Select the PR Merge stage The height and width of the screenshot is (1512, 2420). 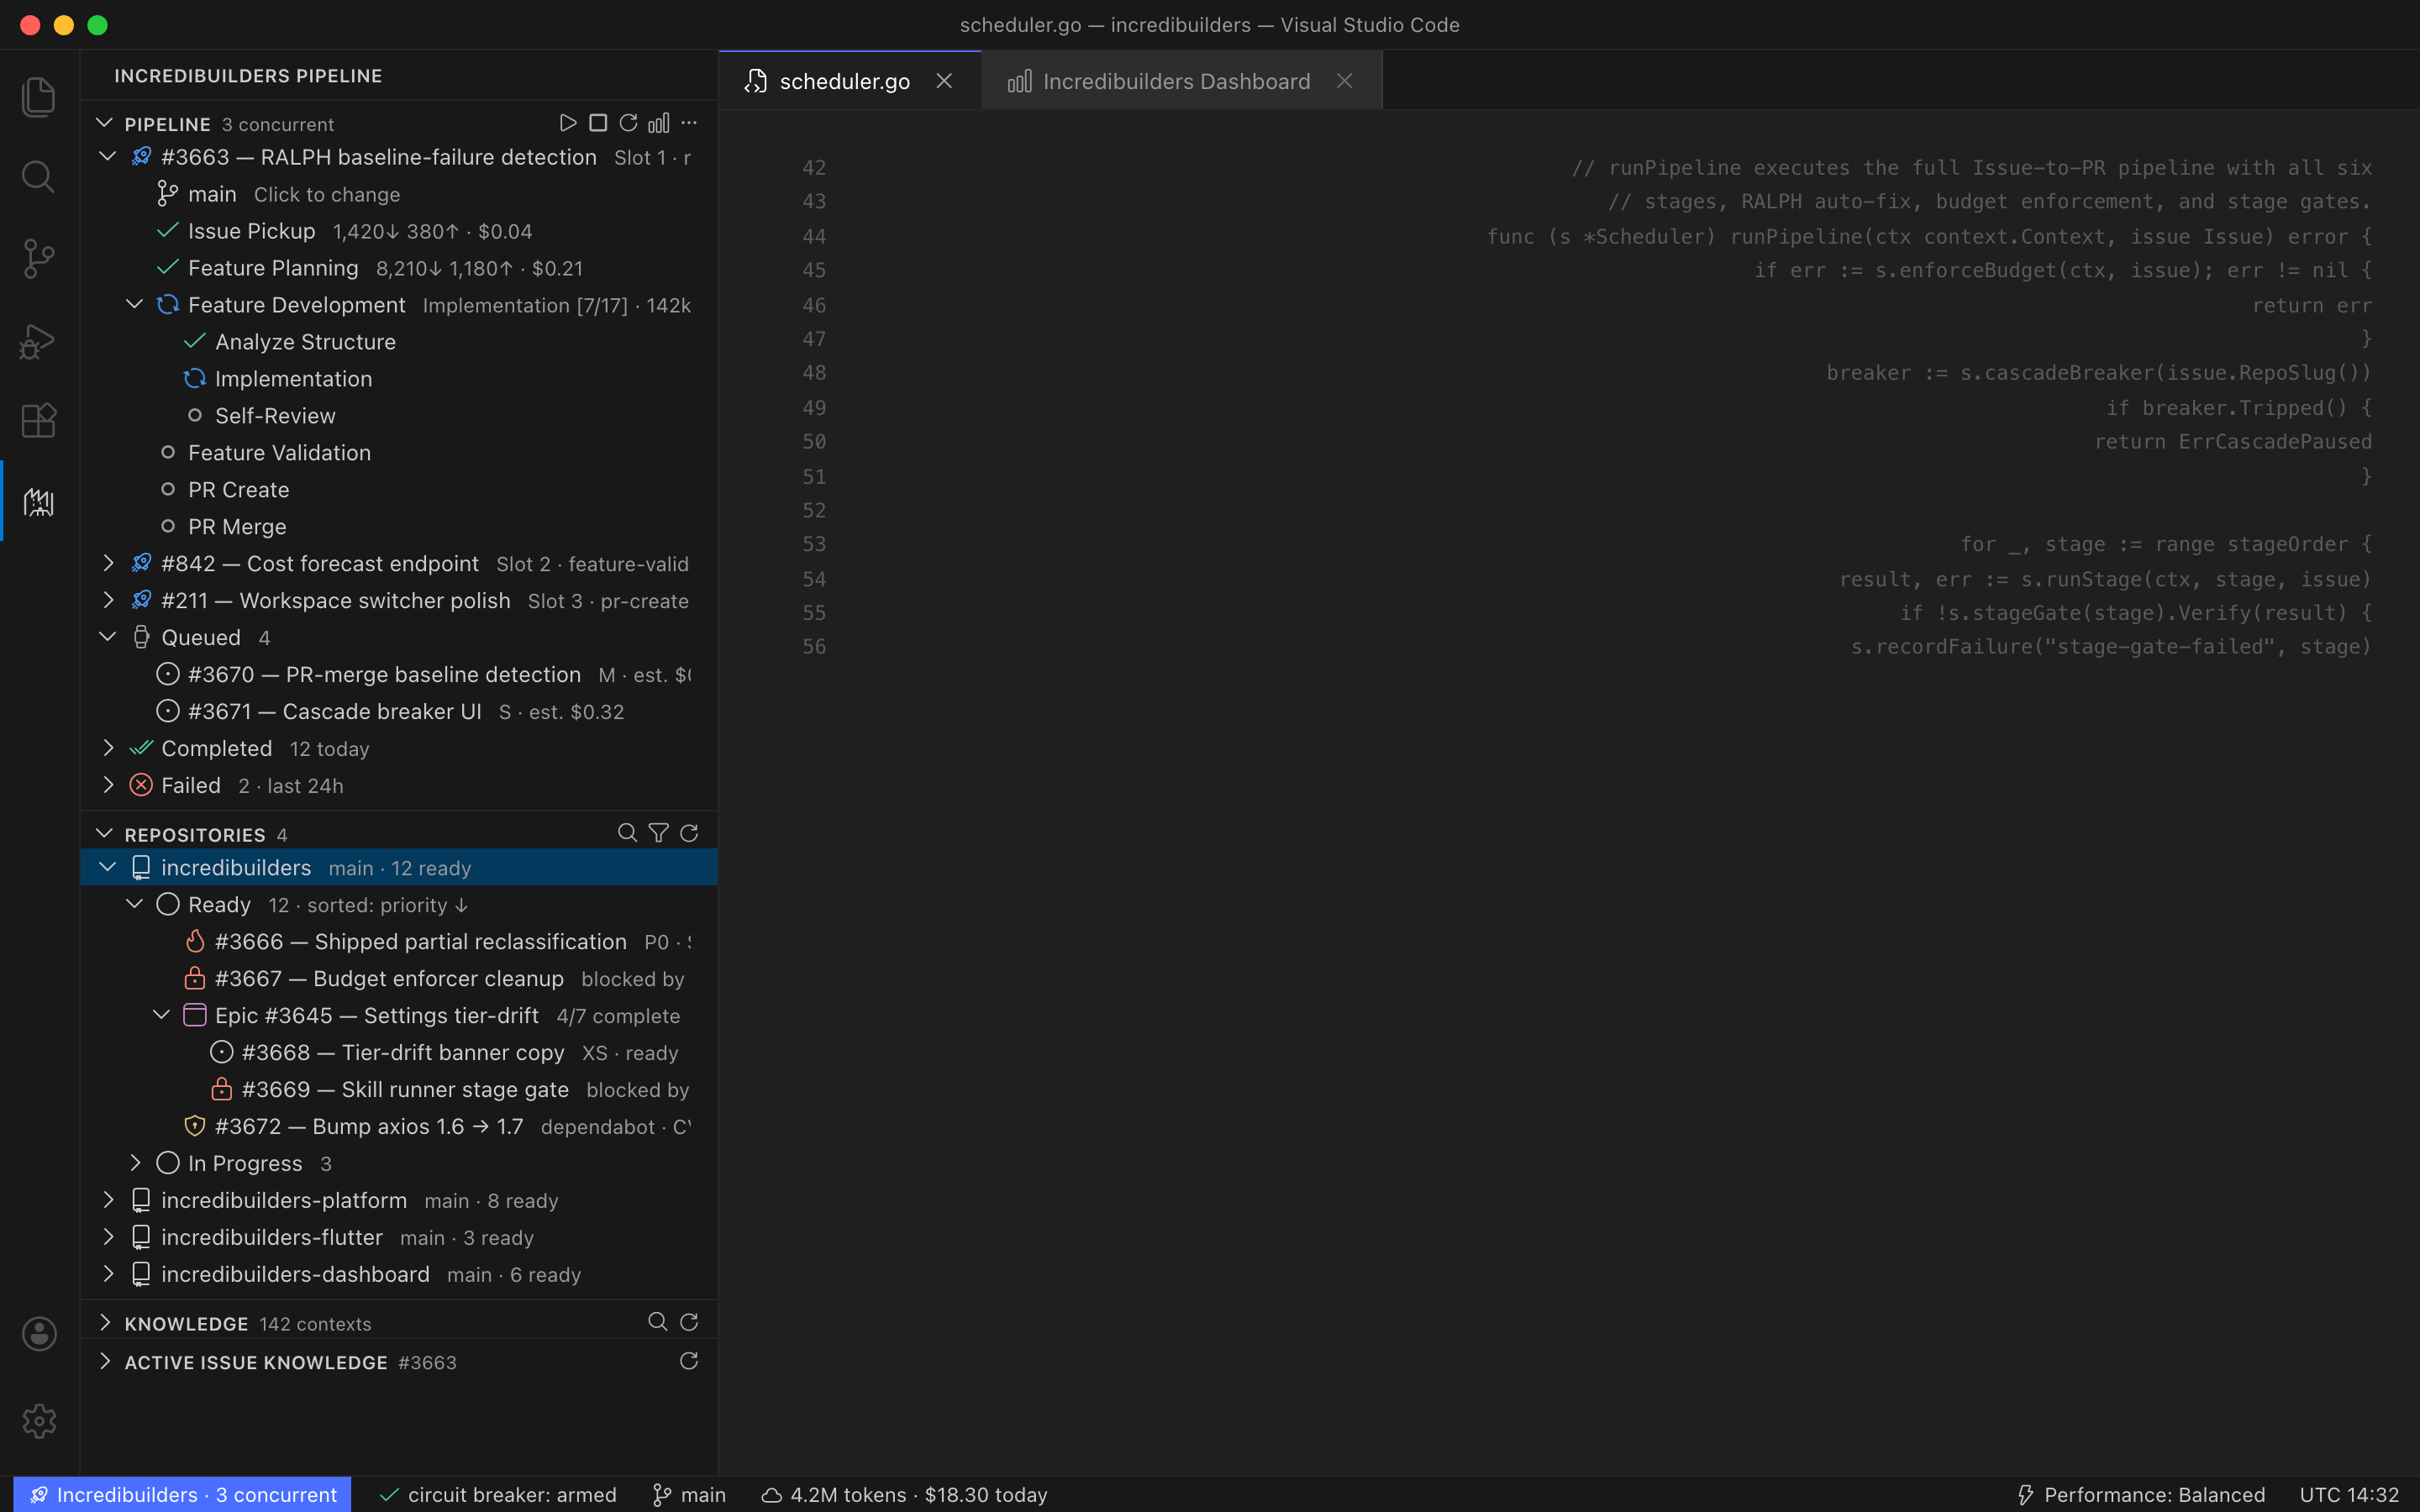pos(399,527)
